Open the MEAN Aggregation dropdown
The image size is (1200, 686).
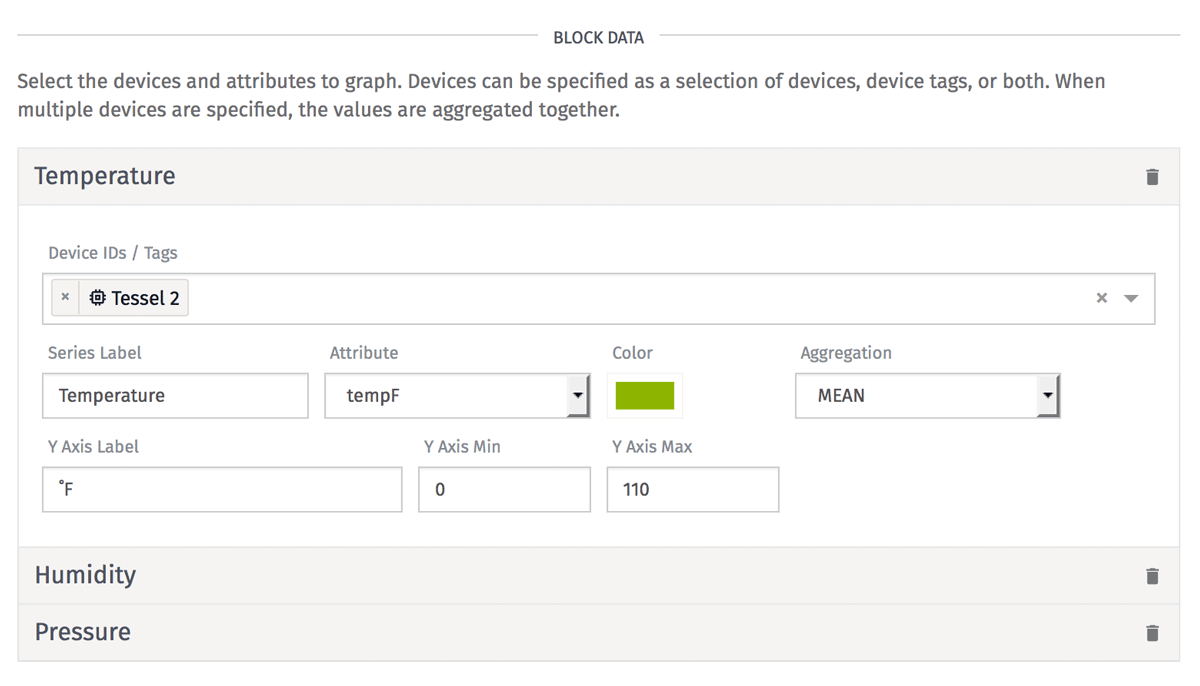[x=927, y=396]
